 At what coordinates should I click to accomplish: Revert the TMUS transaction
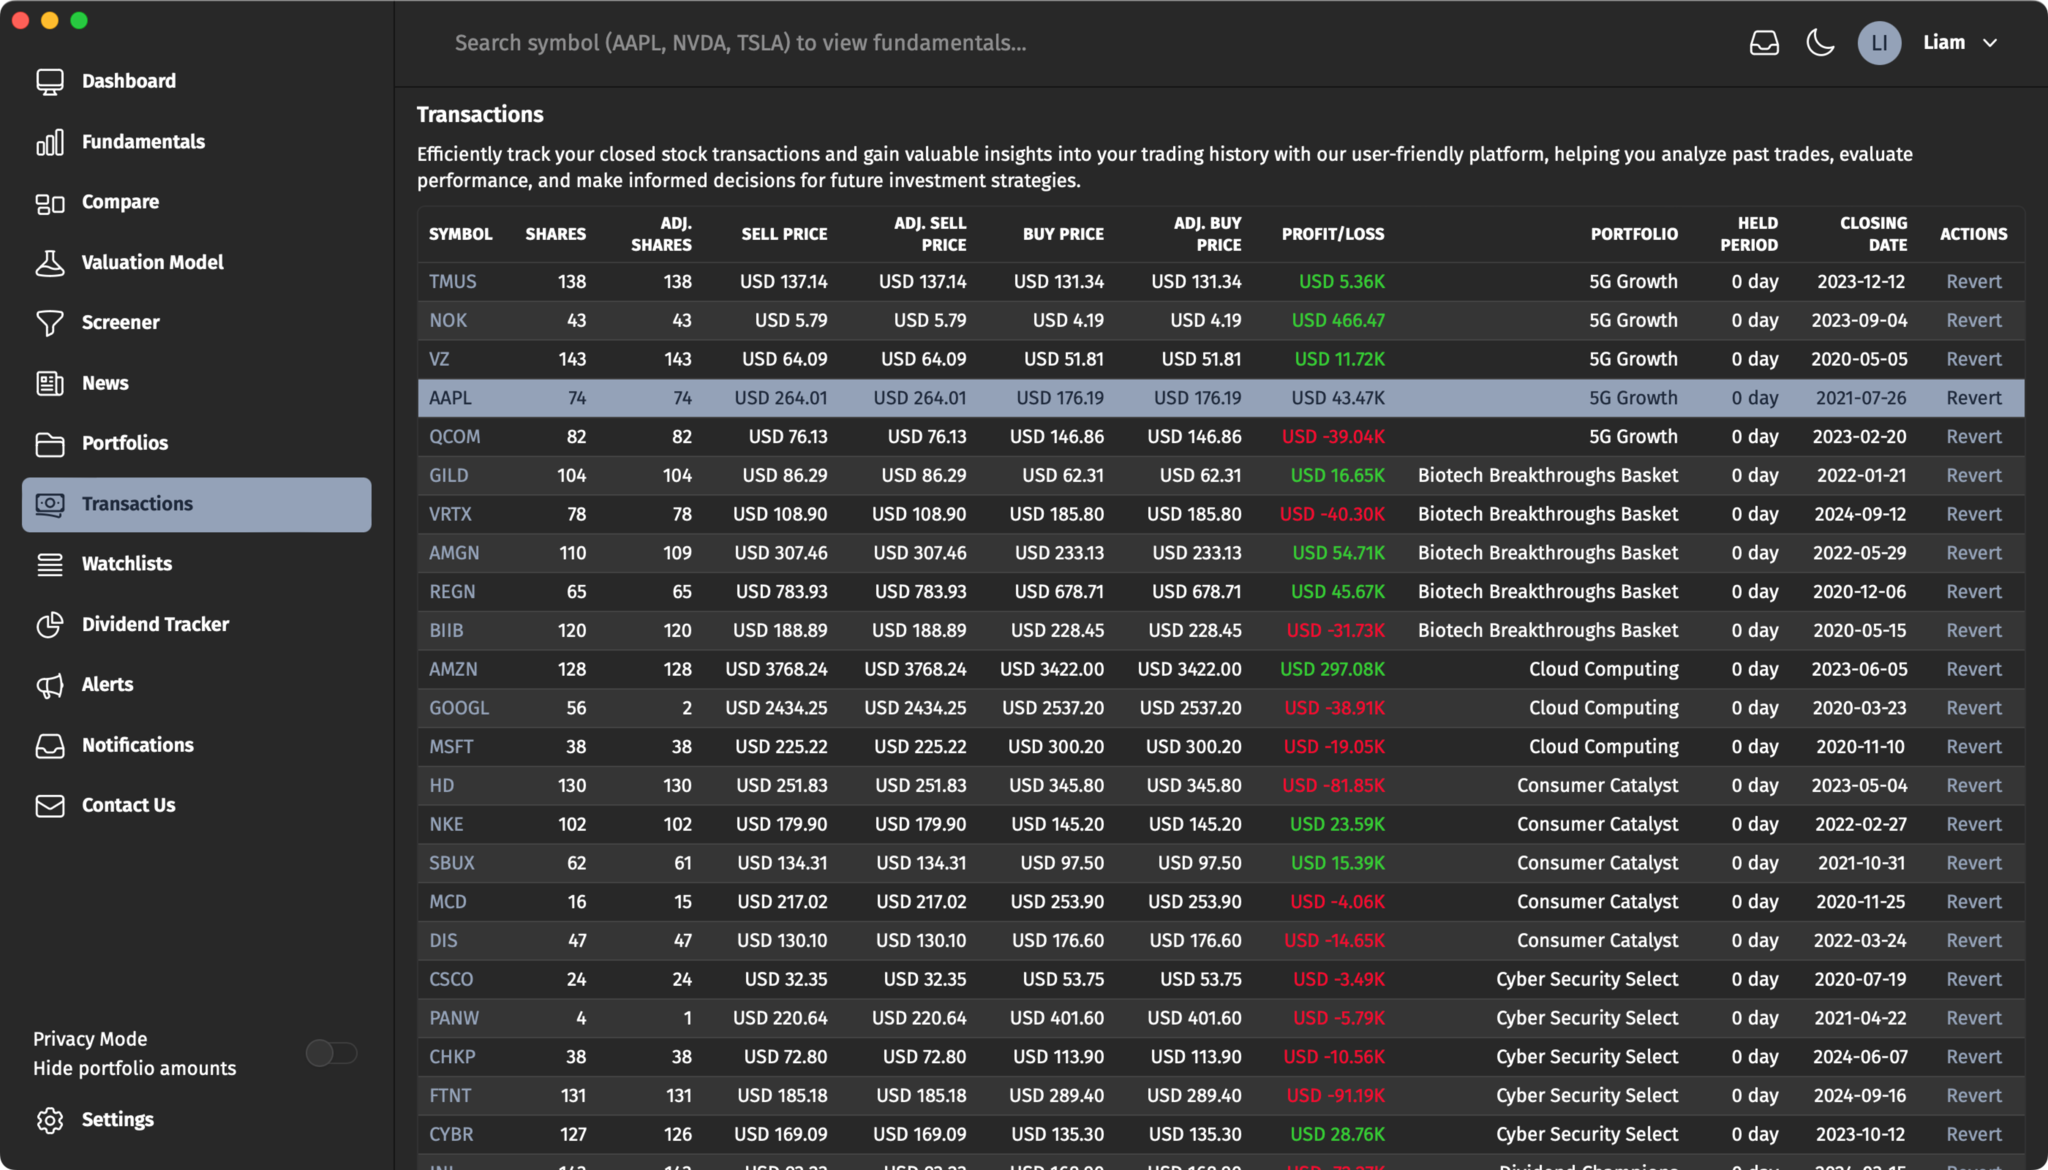(1973, 282)
